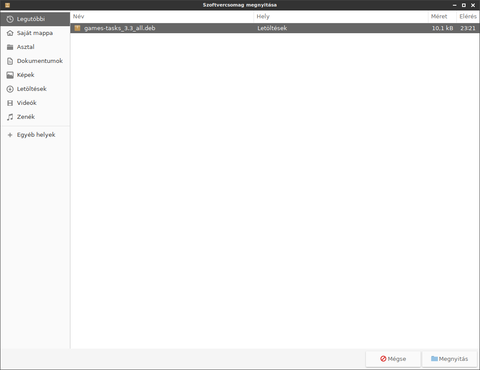Click the folder icon beside Asztal
The width and height of the screenshot is (480, 370).
(x=10, y=47)
